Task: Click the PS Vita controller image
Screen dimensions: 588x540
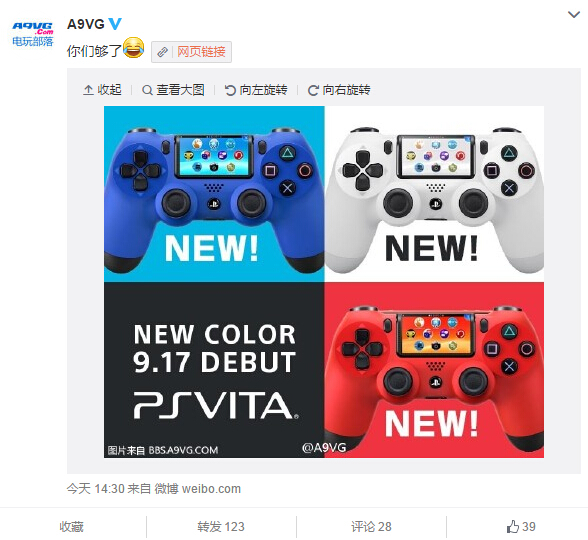Action: click(x=324, y=282)
